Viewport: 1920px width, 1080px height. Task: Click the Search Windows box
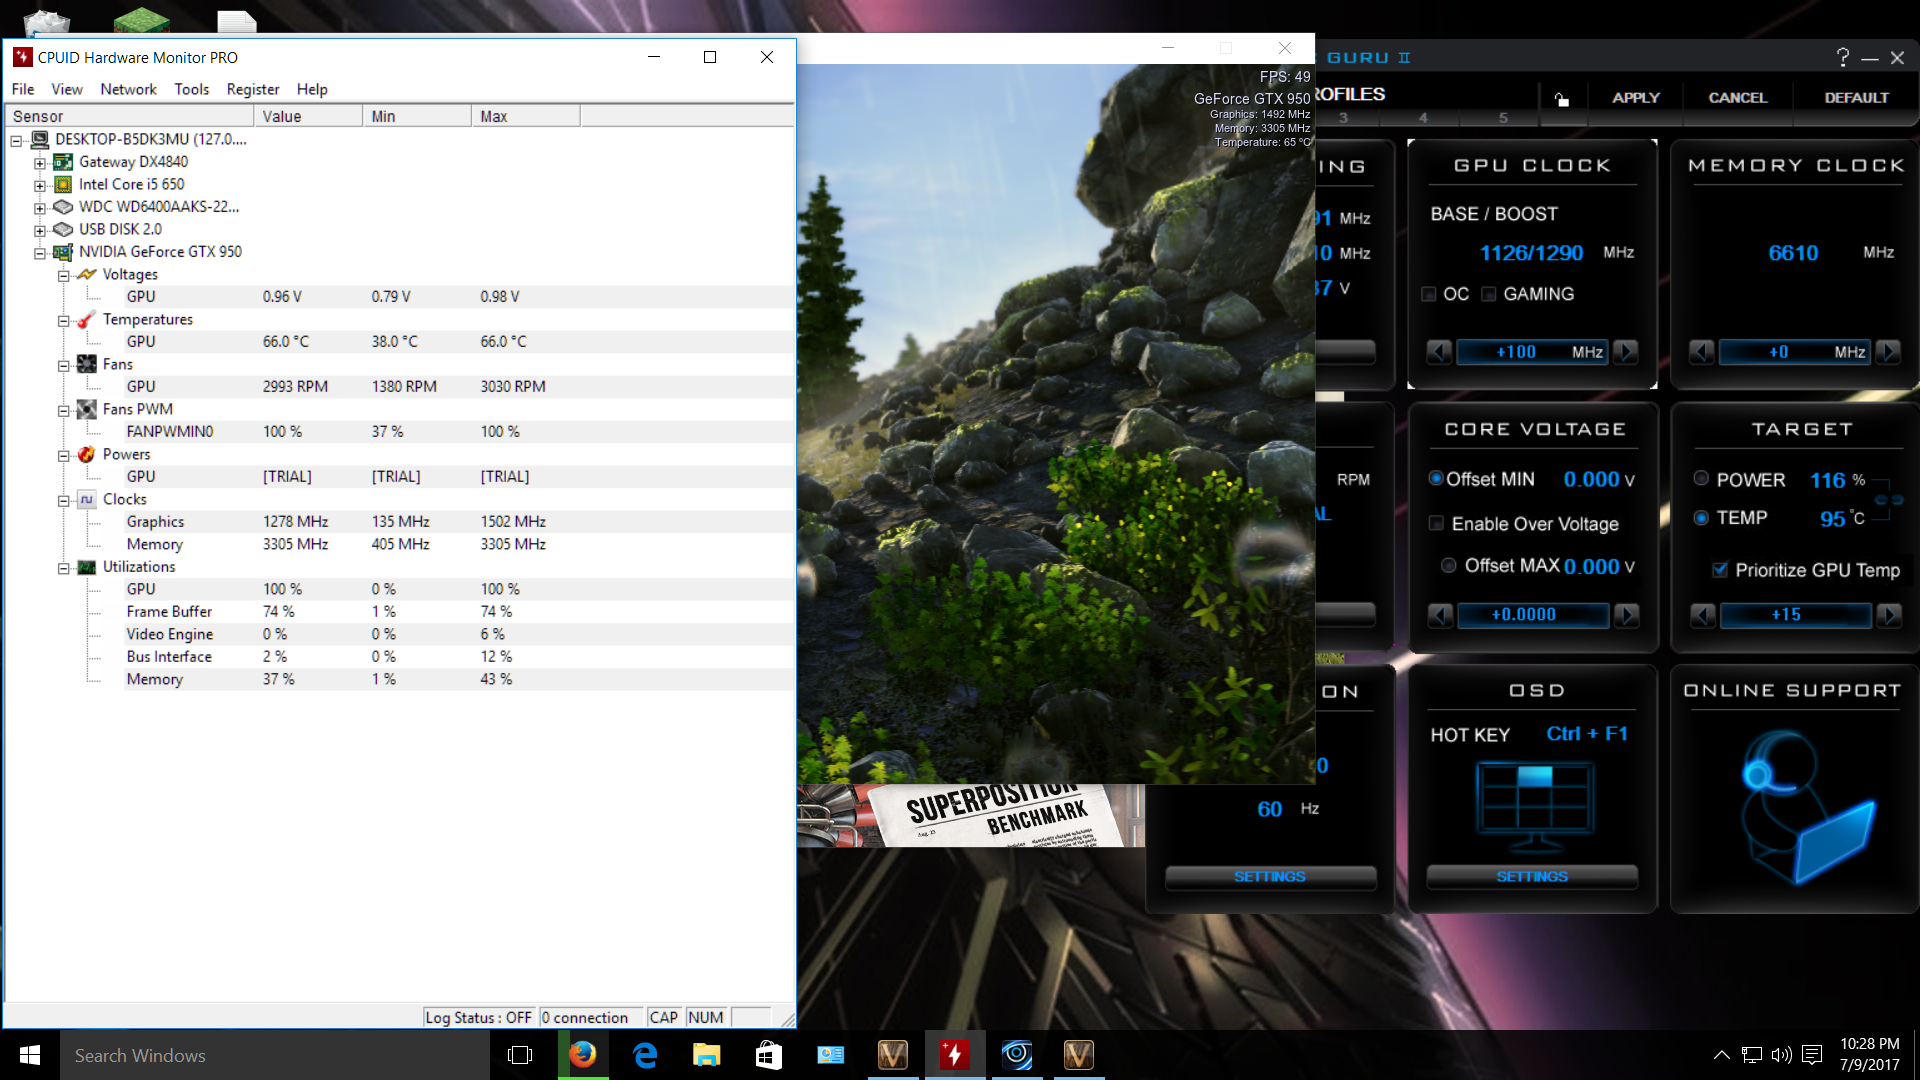[x=275, y=1055]
